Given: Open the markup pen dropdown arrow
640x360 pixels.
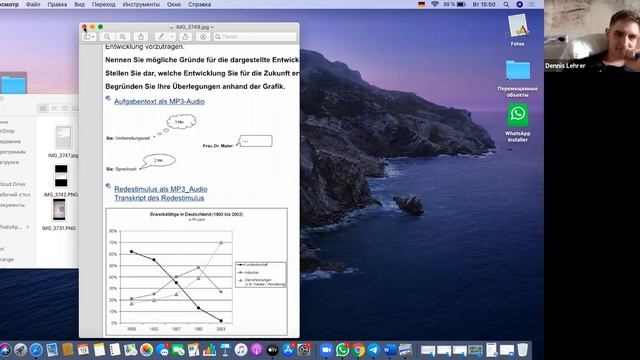Looking at the screenshot, I should [172, 37].
